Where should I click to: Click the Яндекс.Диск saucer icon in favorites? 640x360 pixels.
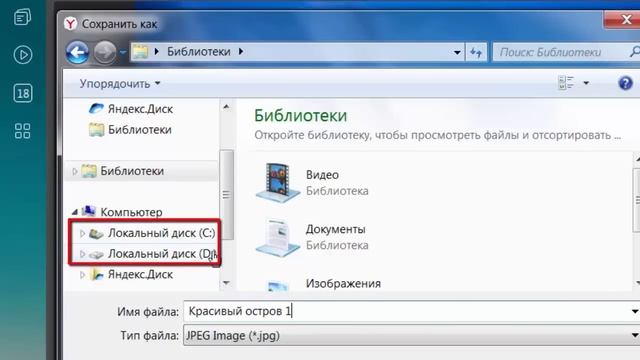pyautogui.click(x=96, y=109)
